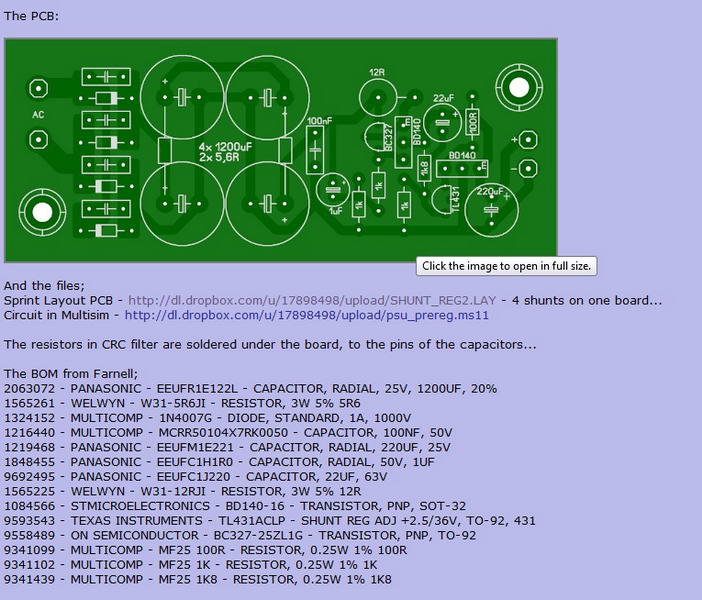Click the 1k8 resistor footprint on PCB
This screenshot has height=600, width=702.
coord(424,167)
